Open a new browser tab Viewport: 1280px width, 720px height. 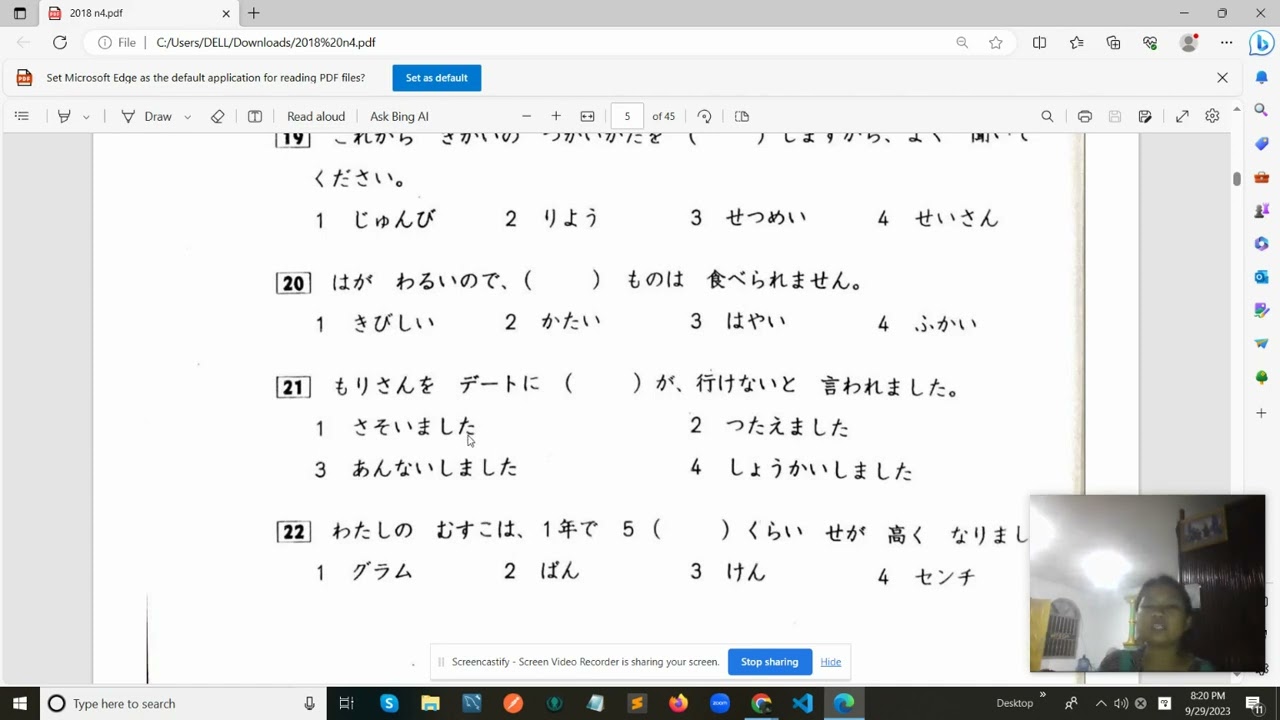[254, 13]
